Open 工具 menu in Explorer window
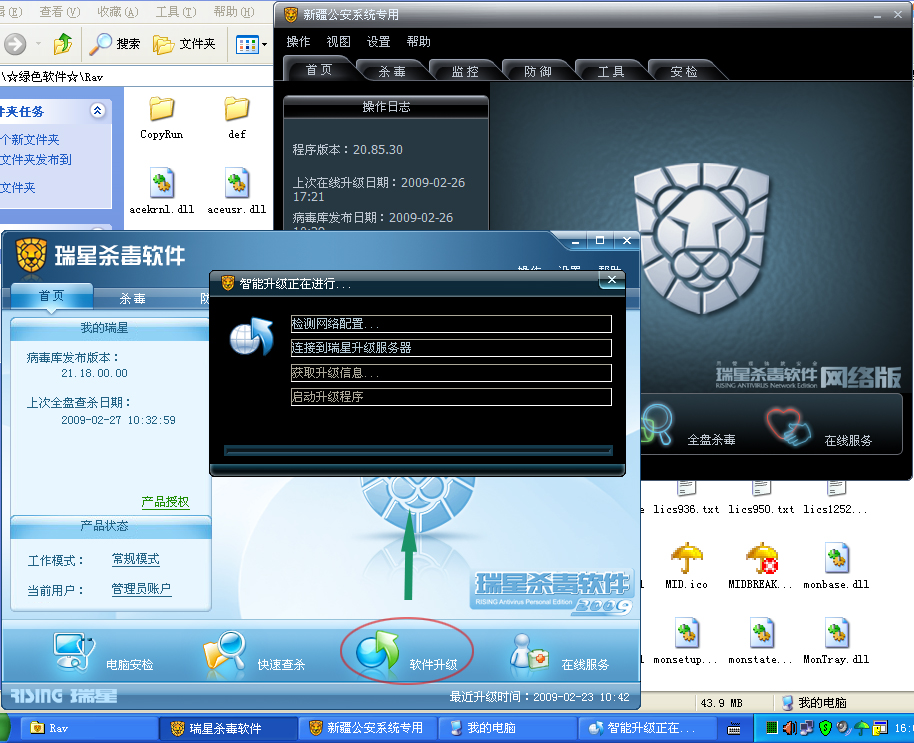This screenshot has height=743, width=914. [176, 11]
